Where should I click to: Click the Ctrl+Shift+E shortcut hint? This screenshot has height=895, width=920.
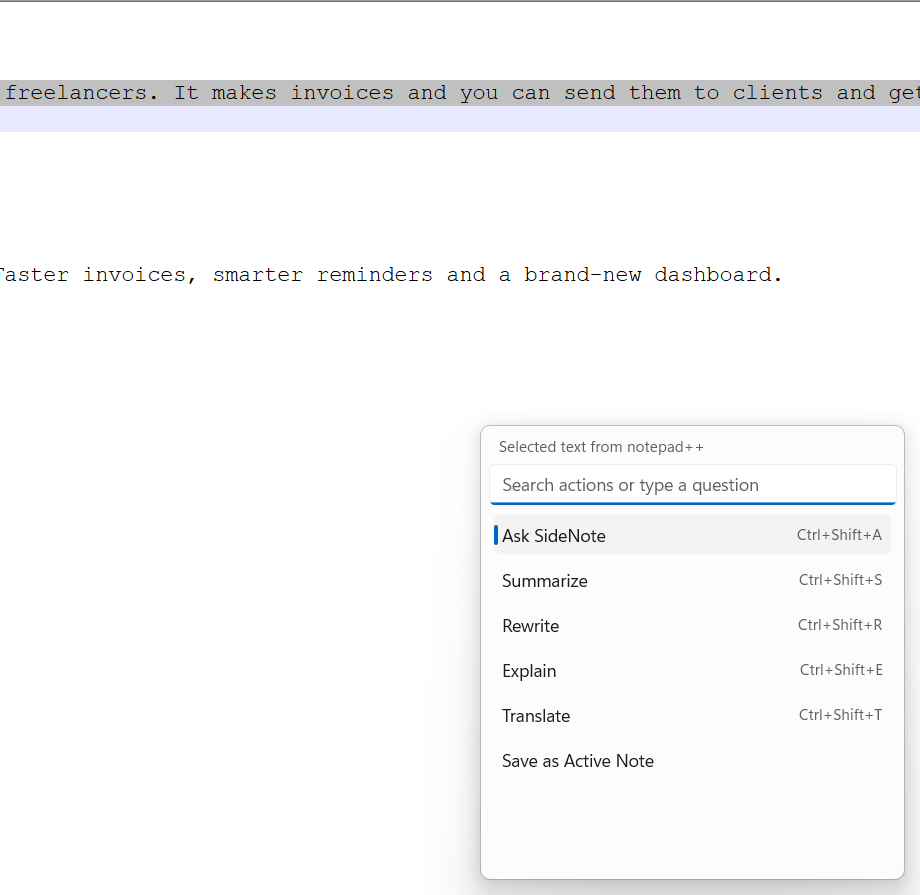(x=841, y=670)
